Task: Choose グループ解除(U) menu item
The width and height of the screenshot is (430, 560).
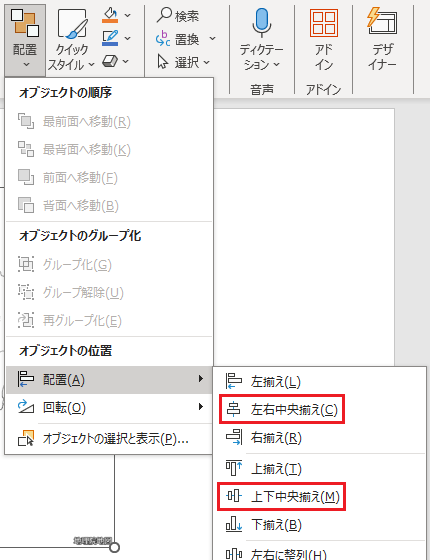Action: (x=109, y=293)
